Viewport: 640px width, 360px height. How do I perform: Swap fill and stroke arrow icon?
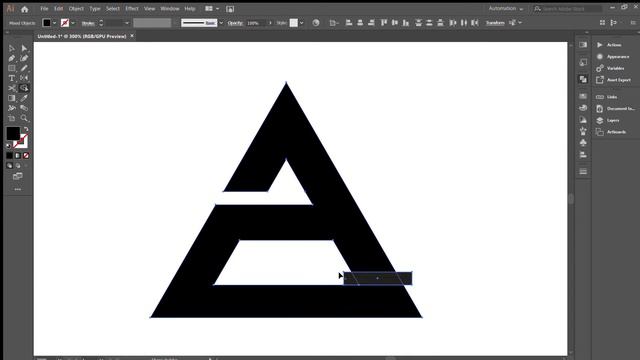(x=26, y=129)
